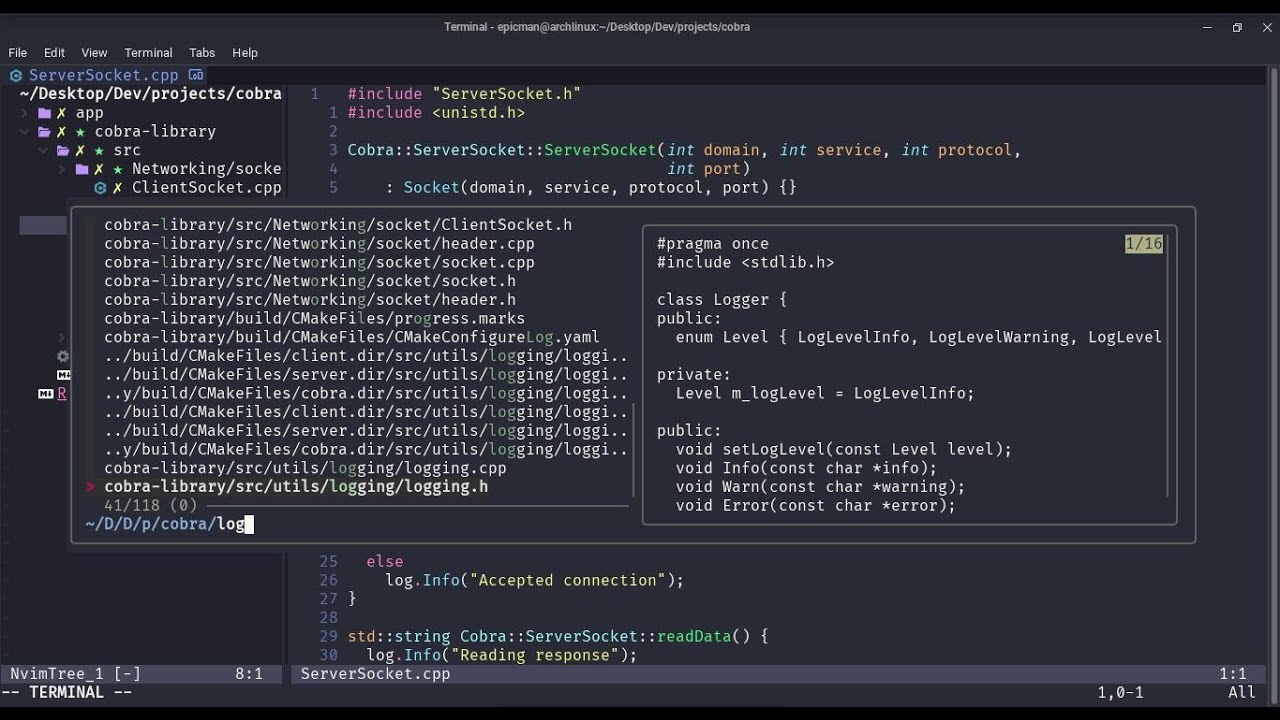1280x720 pixels.
Task: Click code line #include "ServerSocket.h"
Action: coord(464,94)
